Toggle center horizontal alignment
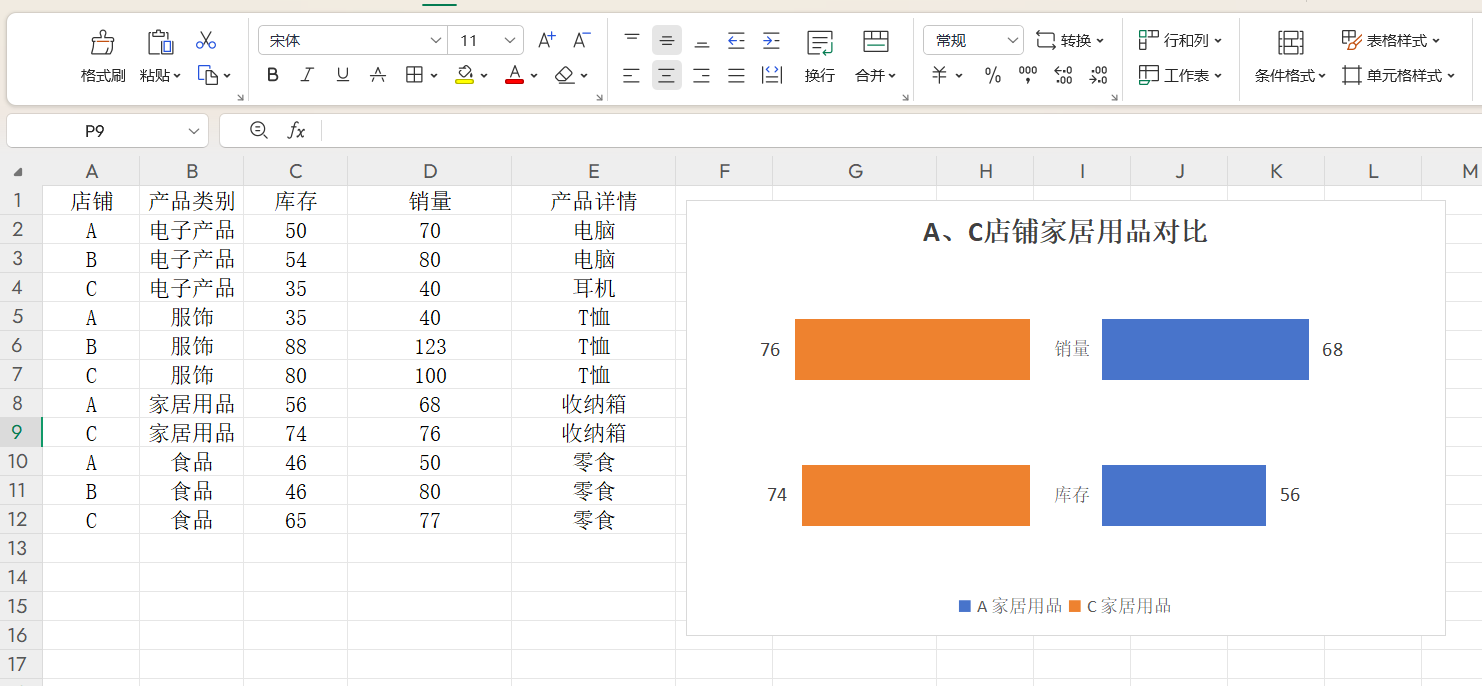This screenshot has height=686, width=1482. pos(667,75)
